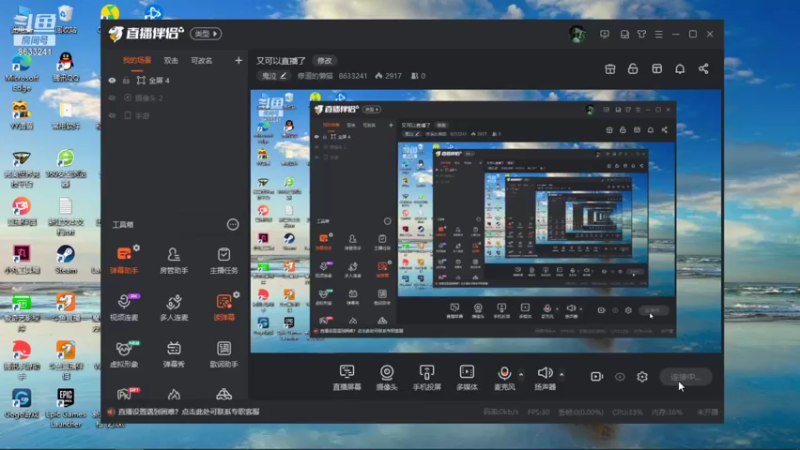Screen dimensions: 800x450
Task: Add a 直播屏幕 screen source
Action: click(x=347, y=378)
